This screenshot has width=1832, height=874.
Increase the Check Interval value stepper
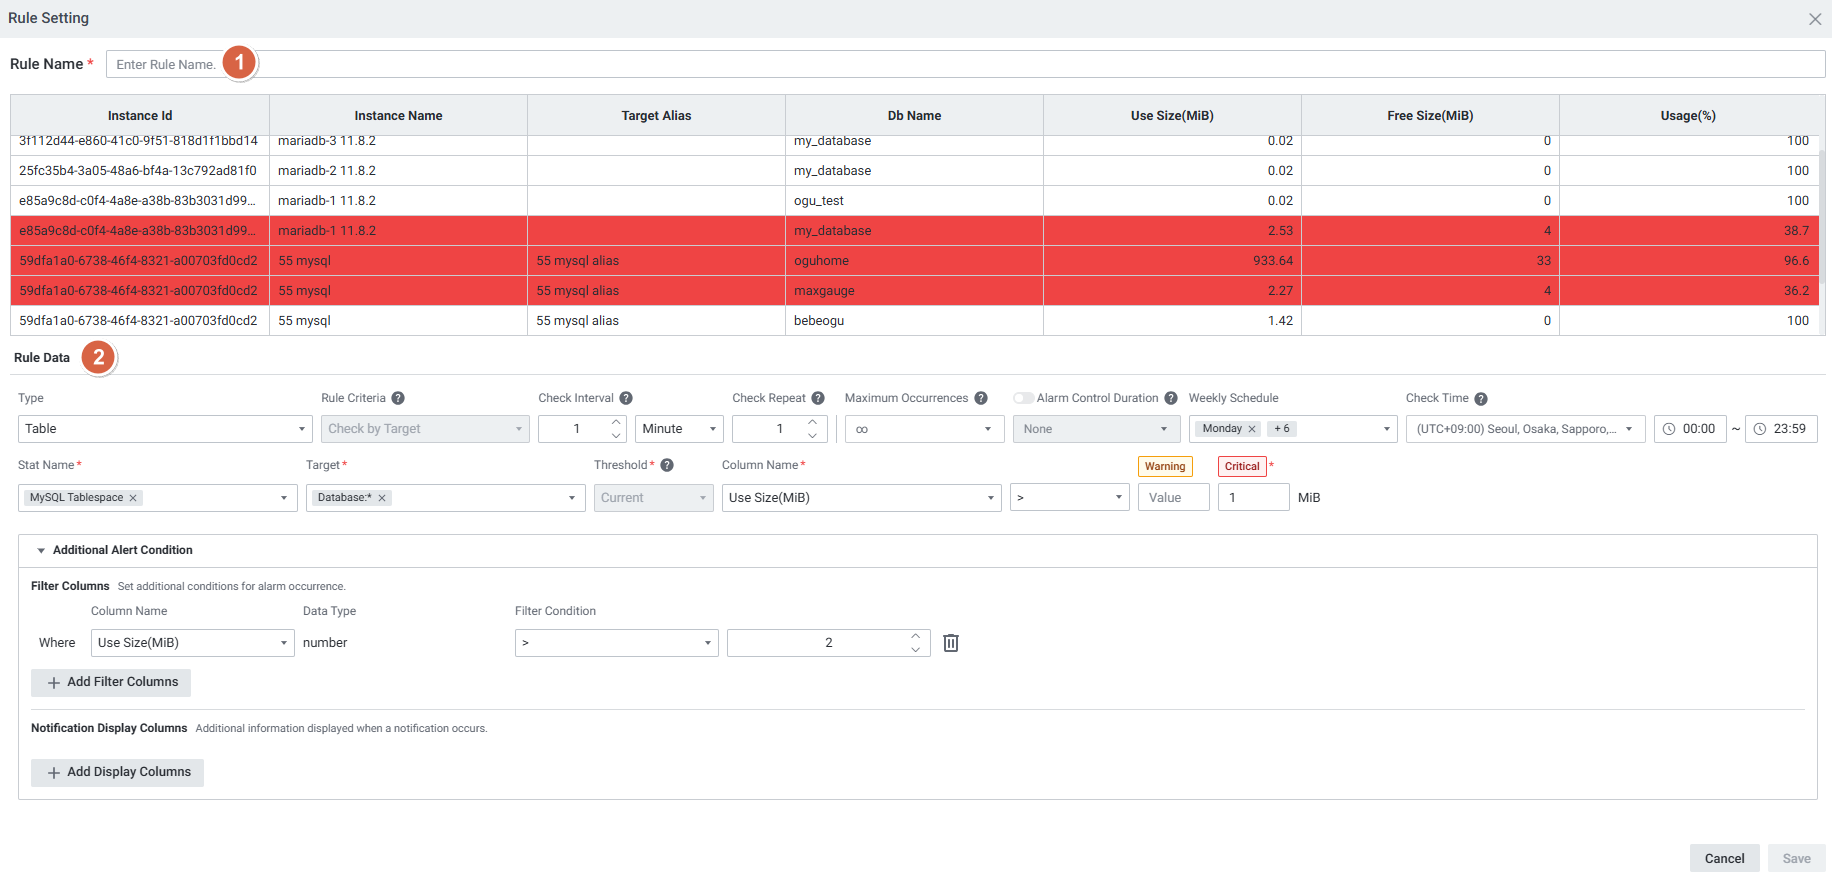tap(616, 422)
